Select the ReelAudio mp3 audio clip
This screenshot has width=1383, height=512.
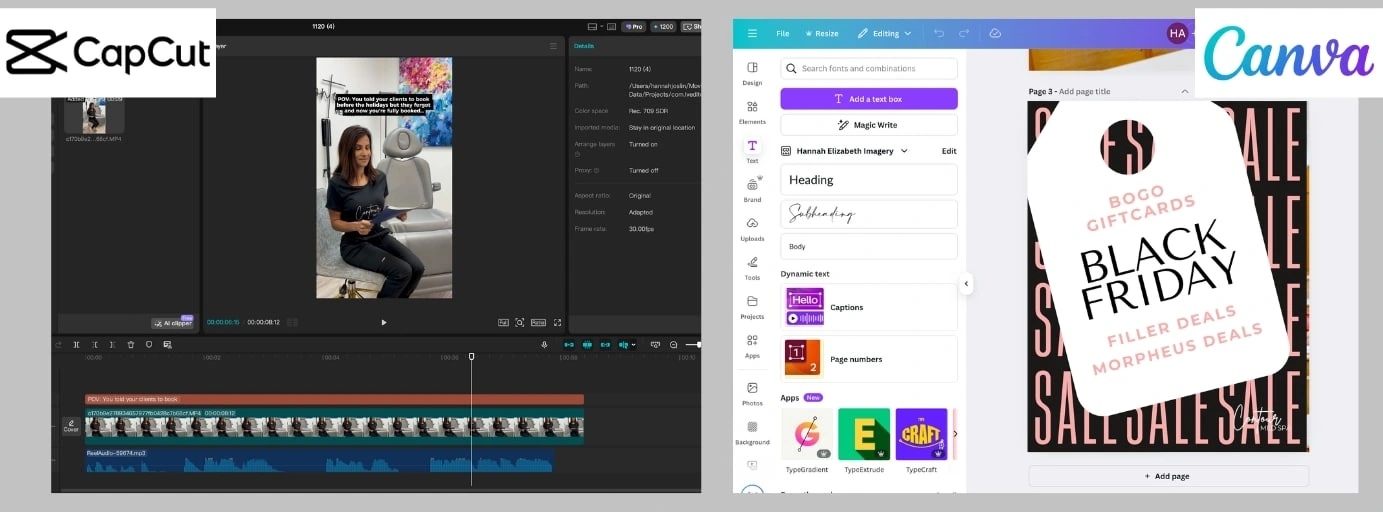coord(319,460)
